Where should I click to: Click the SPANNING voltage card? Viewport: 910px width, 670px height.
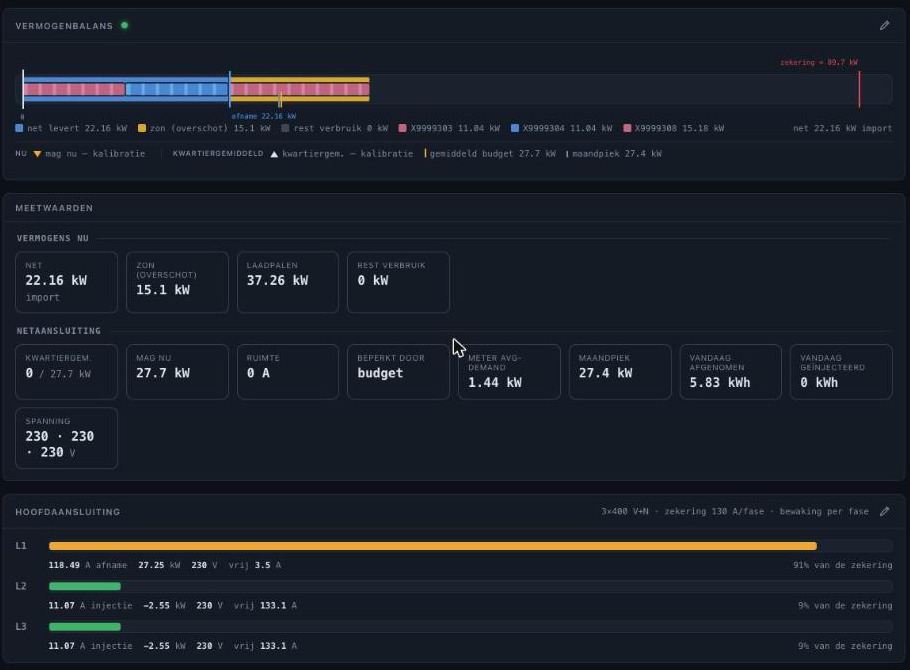pyautogui.click(x=66, y=438)
